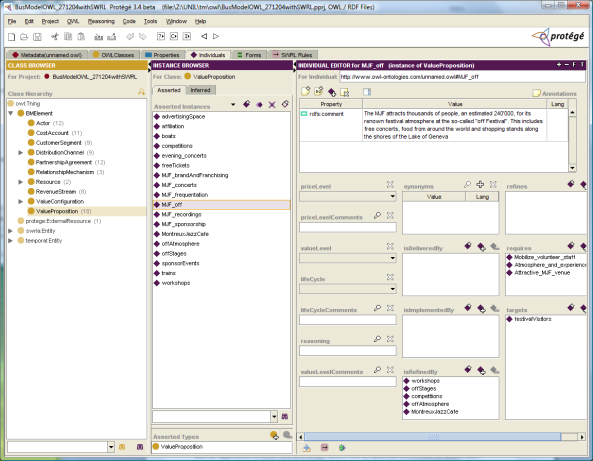Expand the Resource class node

(21, 182)
